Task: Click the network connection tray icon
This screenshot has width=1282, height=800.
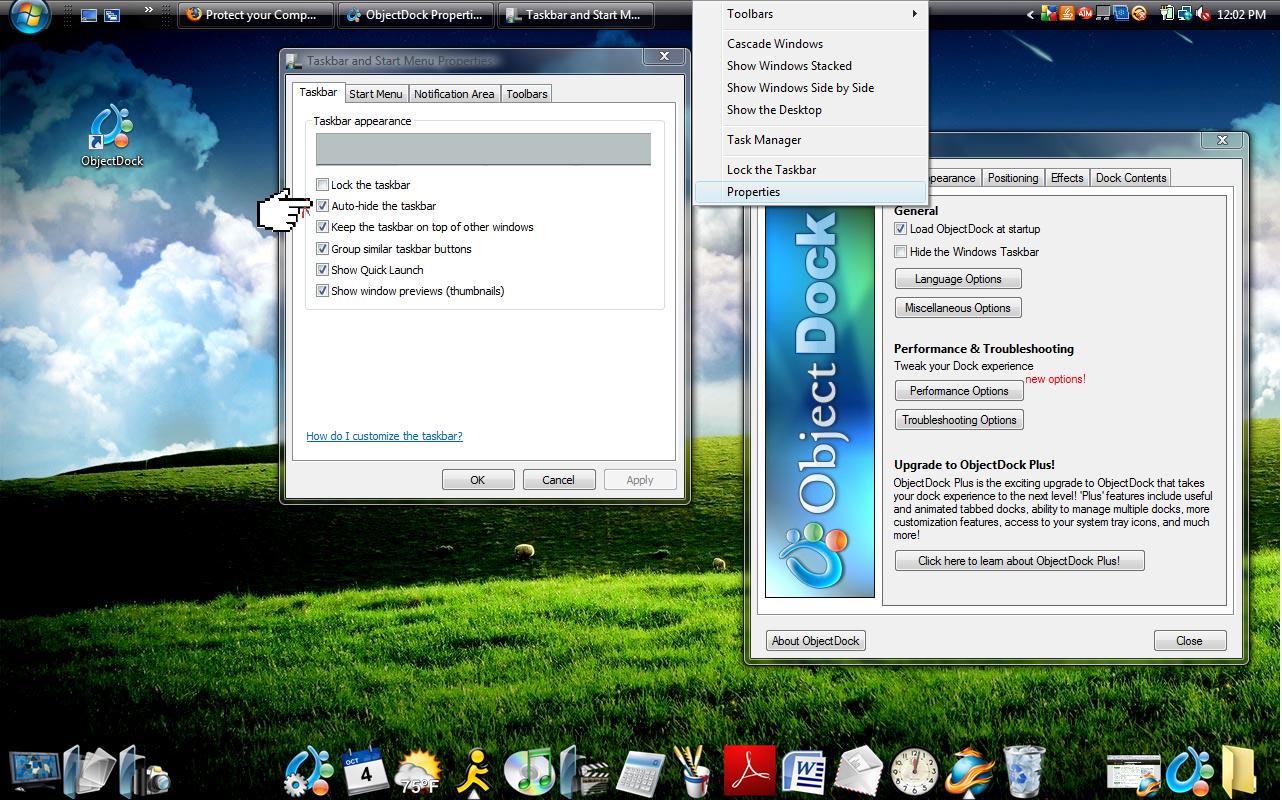Action: [x=1185, y=14]
